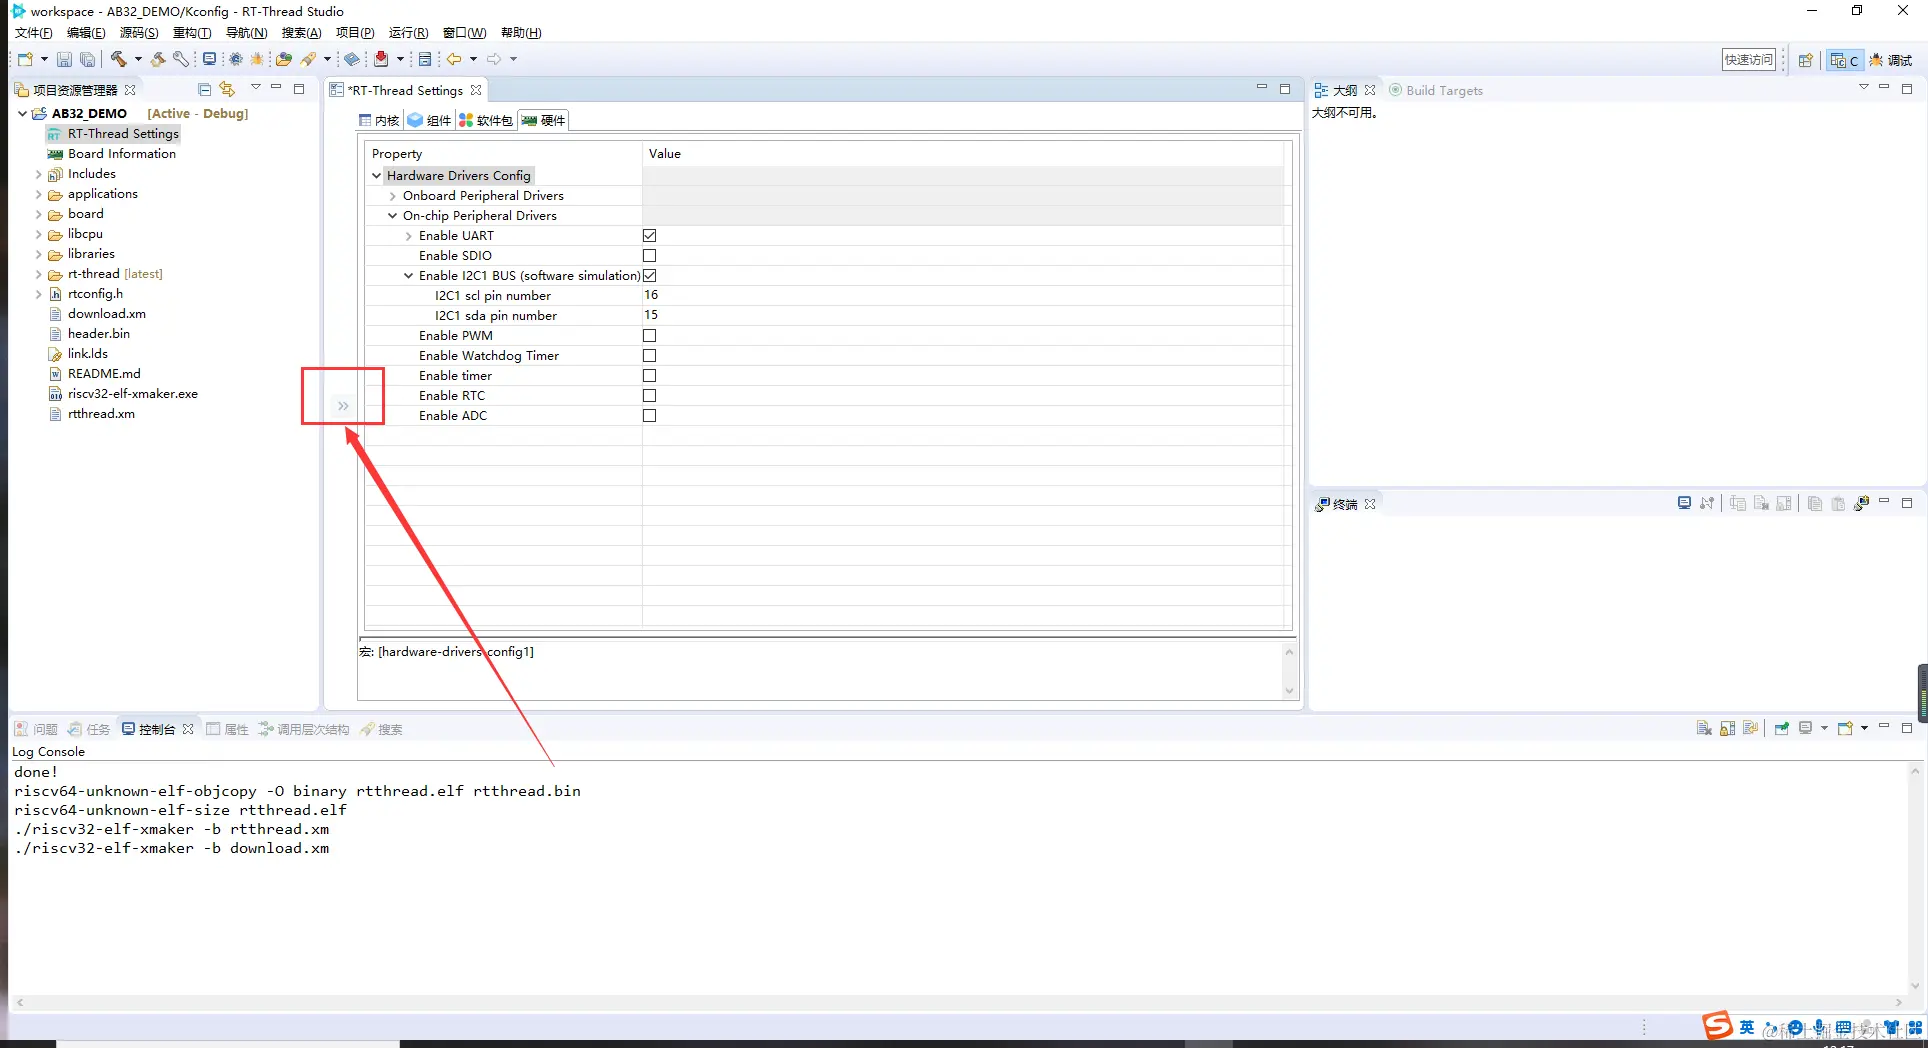Expand the rt-thread folder node
The image size is (1928, 1048).
coord(38,274)
